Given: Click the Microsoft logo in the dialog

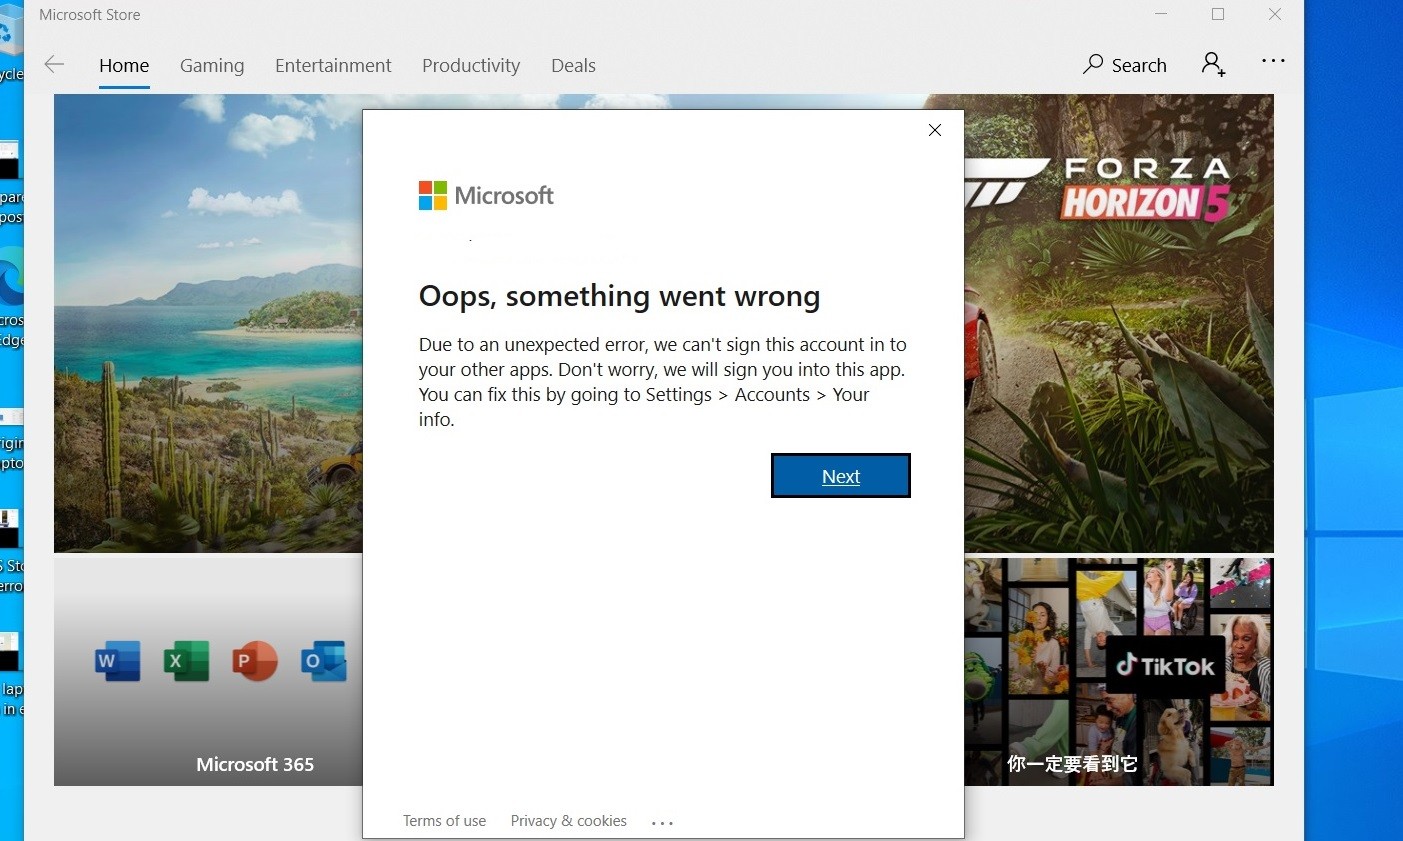Looking at the screenshot, I should [486, 195].
